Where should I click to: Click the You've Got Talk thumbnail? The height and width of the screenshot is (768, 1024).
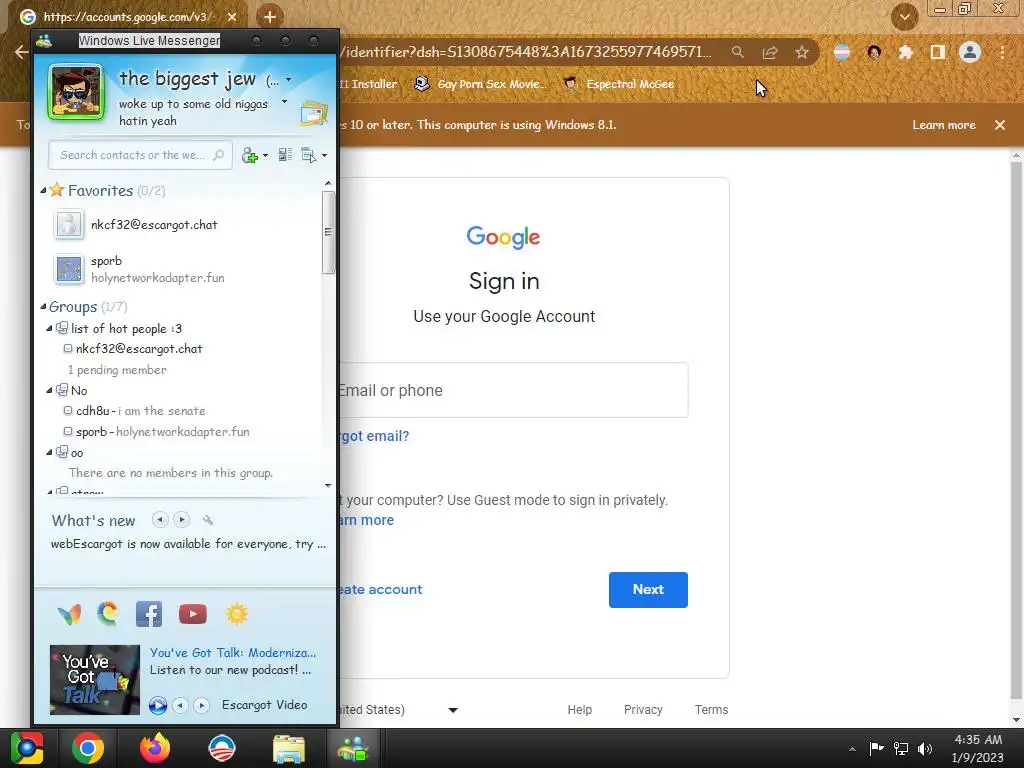coord(95,679)
